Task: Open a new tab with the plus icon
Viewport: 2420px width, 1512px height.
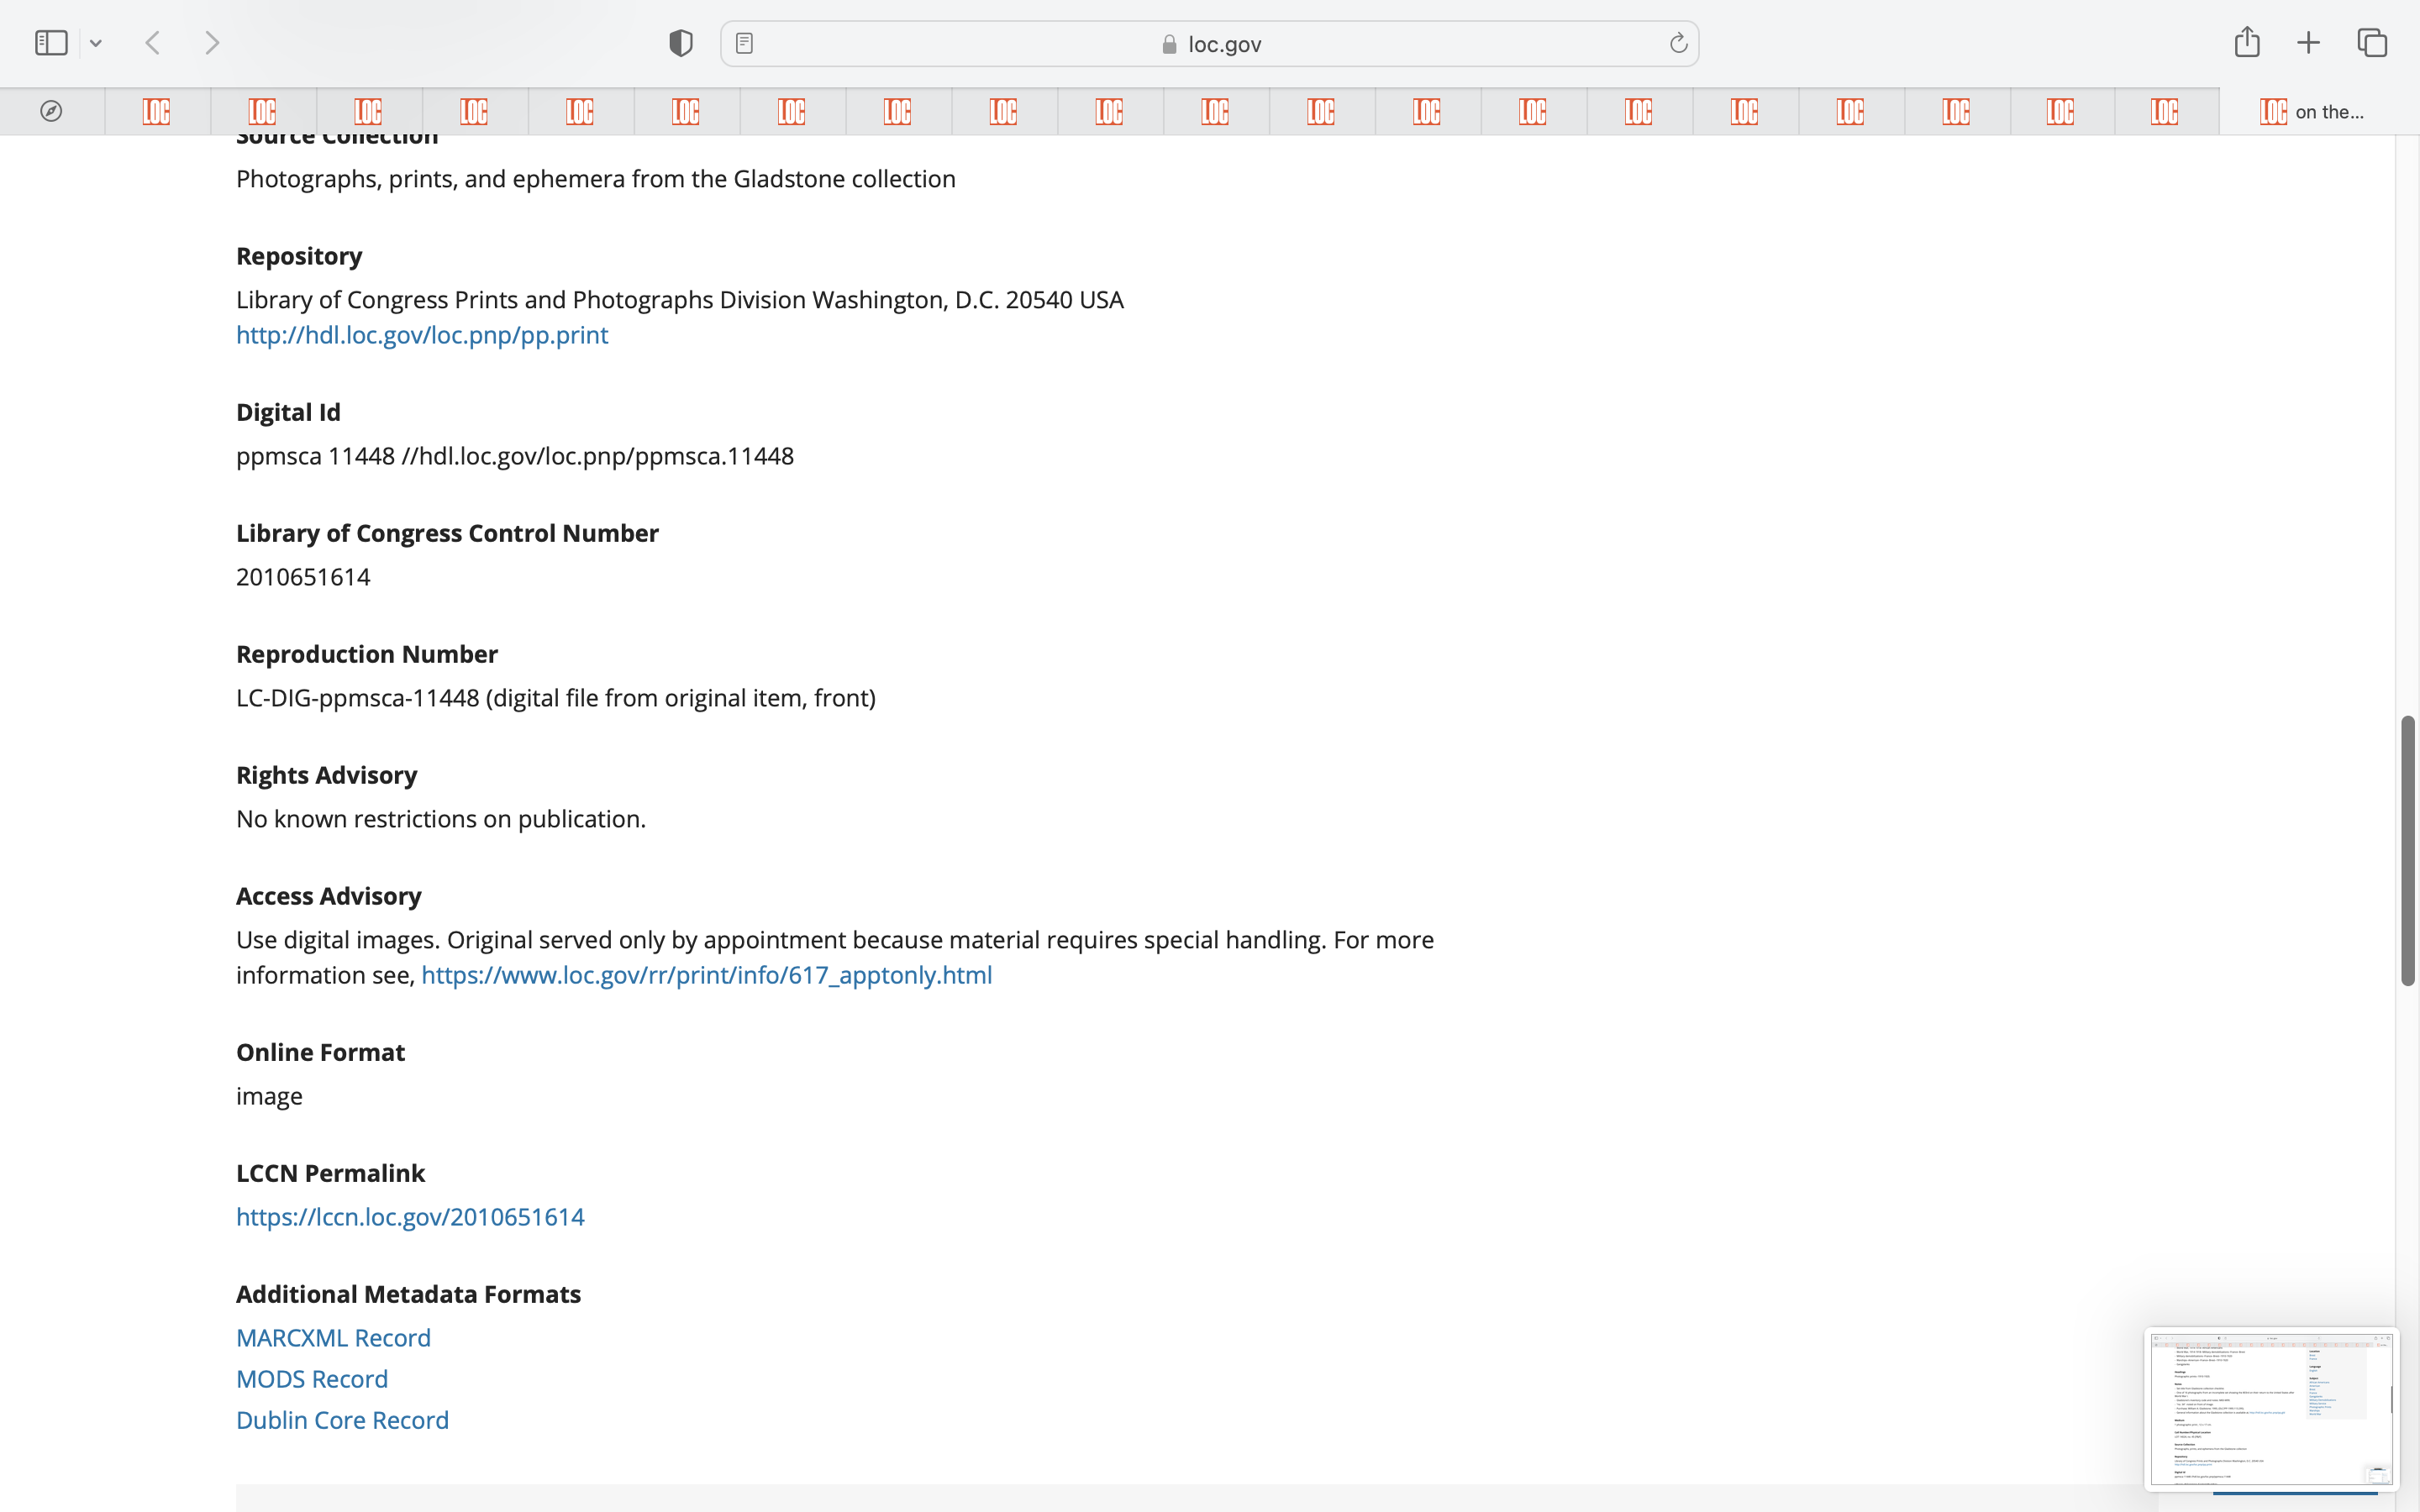Action: coord(2309,43)
